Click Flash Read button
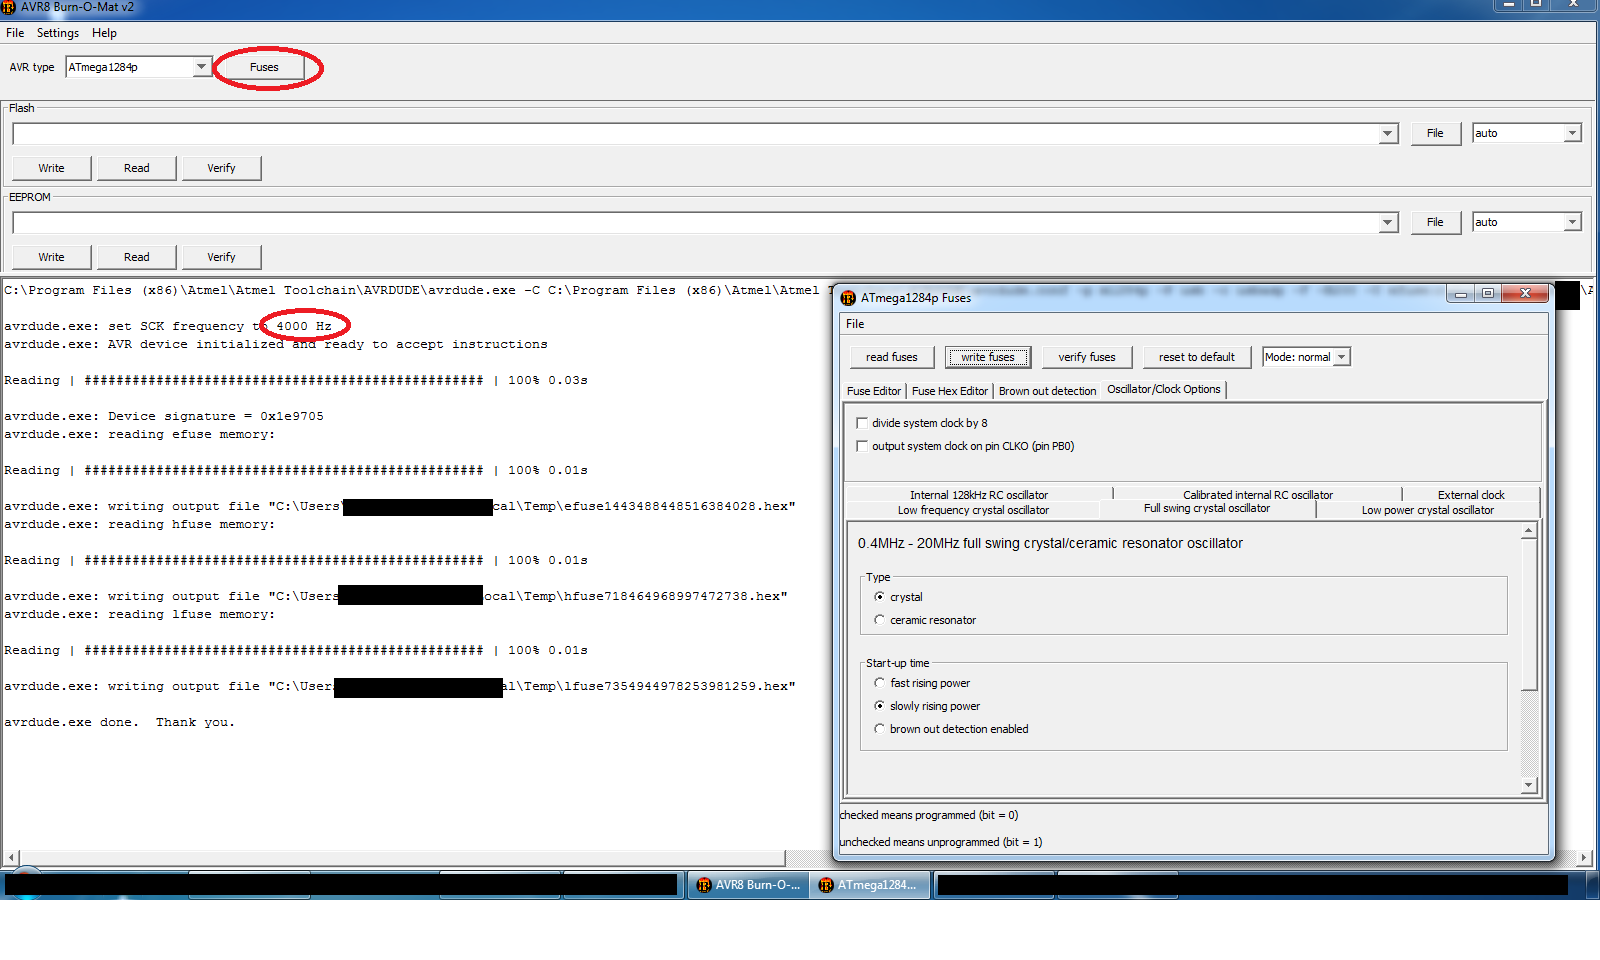 [137, 168]
